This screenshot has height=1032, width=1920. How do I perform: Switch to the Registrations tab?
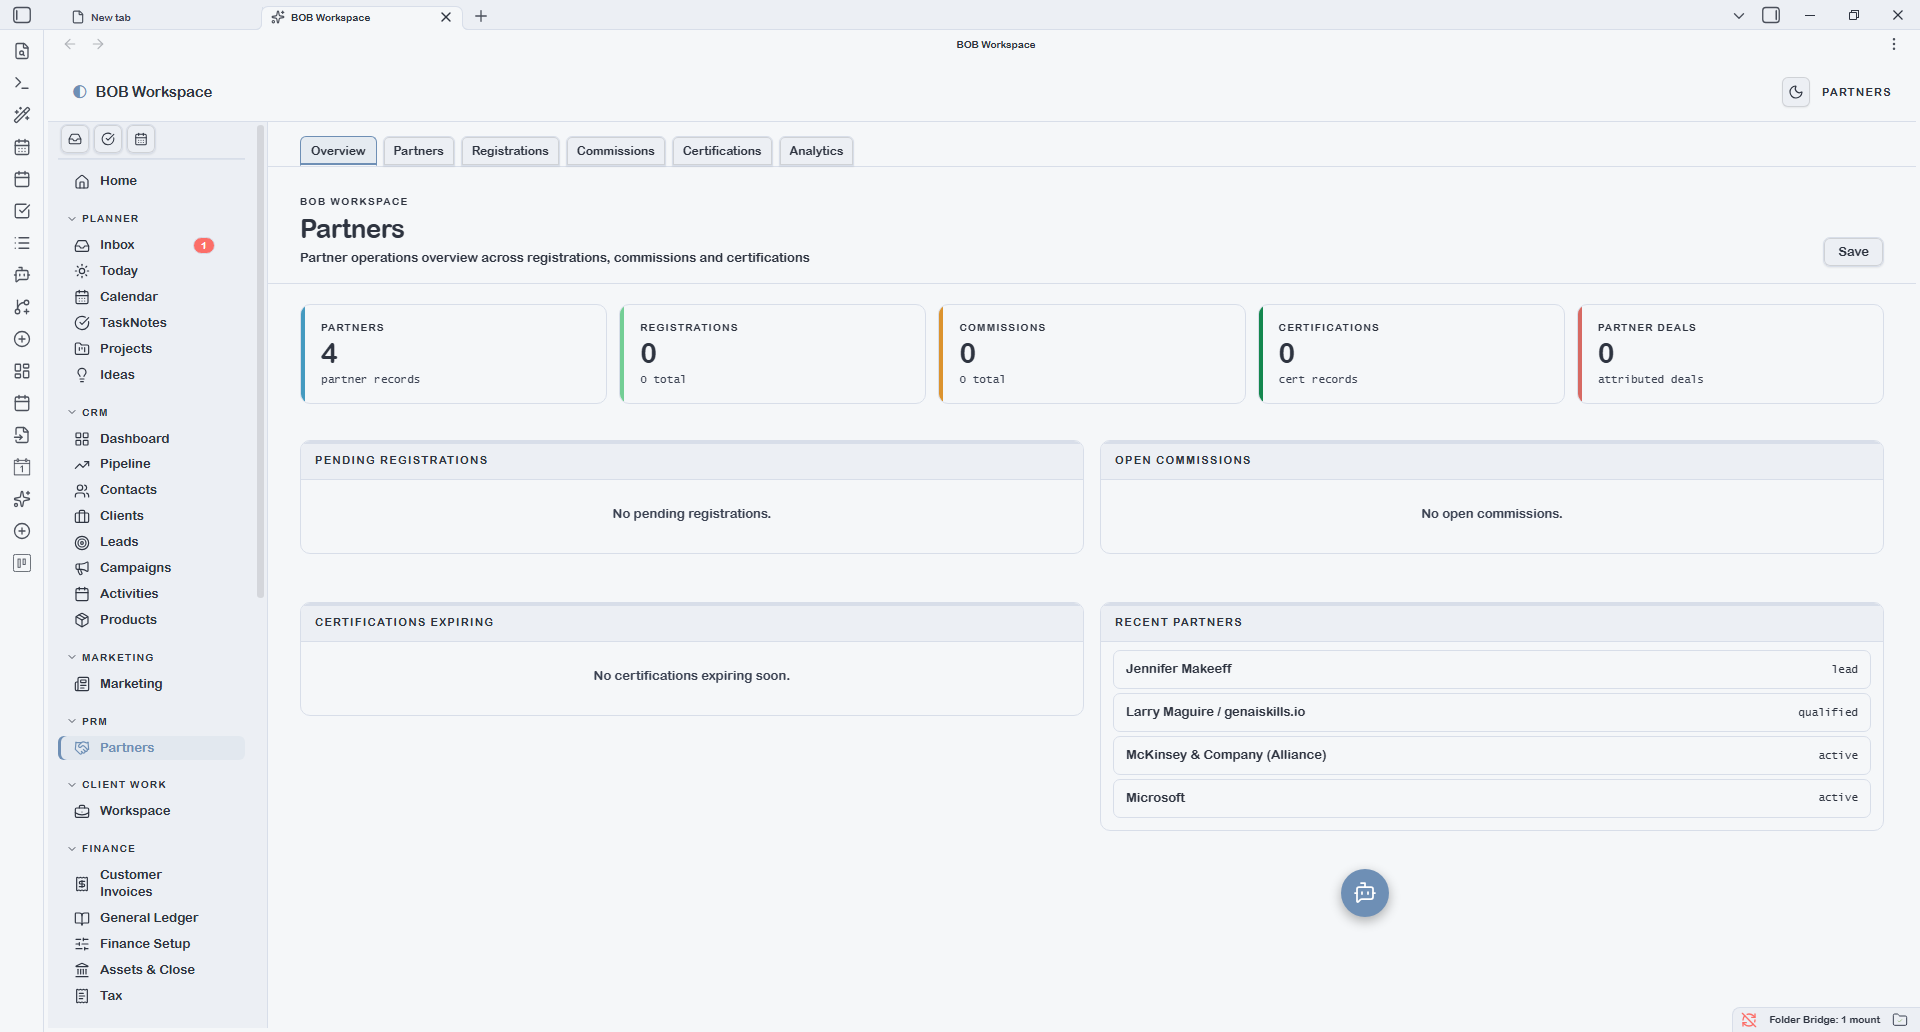coord(510,151)
